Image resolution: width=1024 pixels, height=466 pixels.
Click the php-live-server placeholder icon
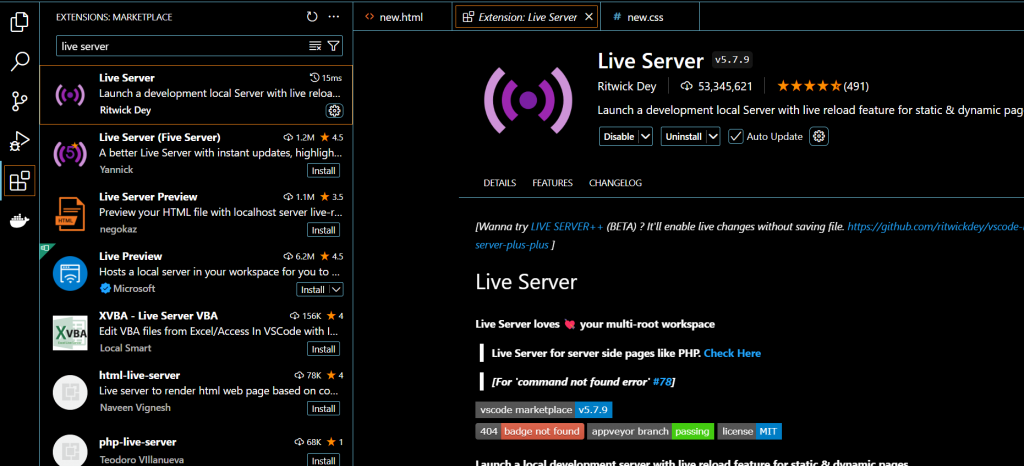point(70,450)
